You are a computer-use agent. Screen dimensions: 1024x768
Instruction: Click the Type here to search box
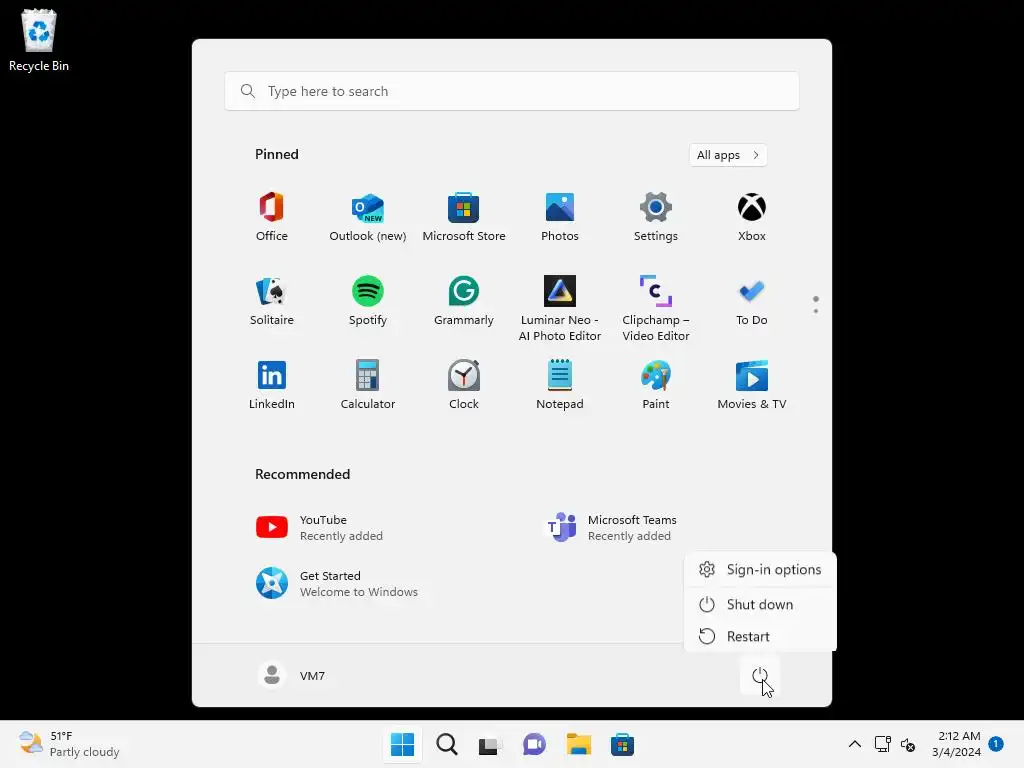(x=511, y=91)
